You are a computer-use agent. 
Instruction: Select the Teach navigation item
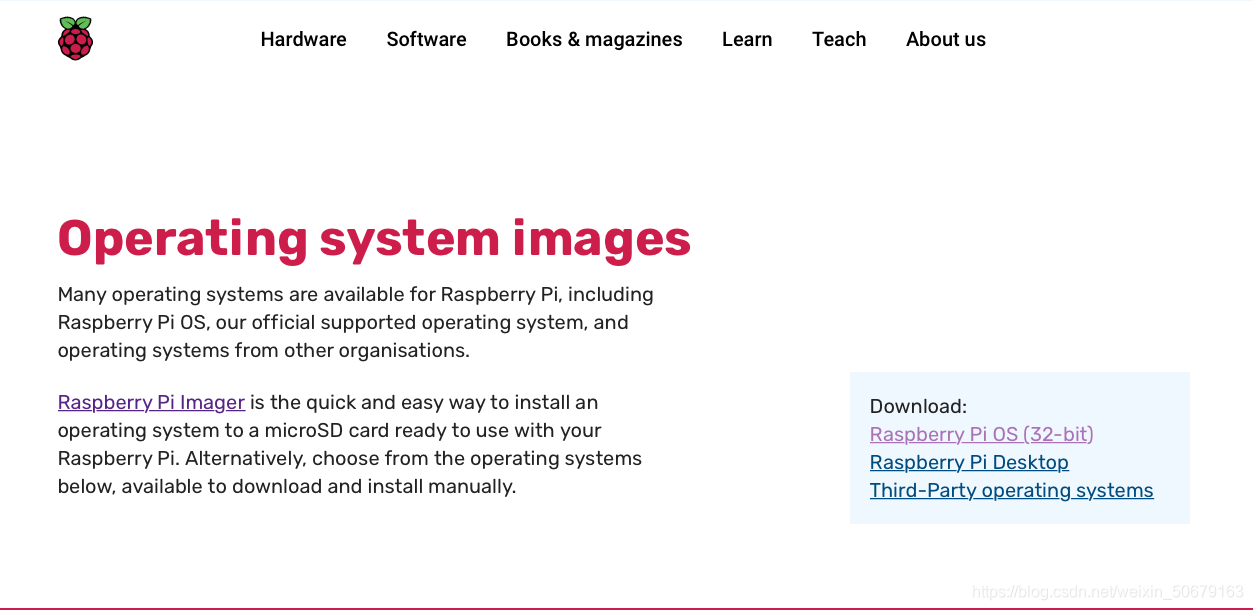[x=839, y=39]
